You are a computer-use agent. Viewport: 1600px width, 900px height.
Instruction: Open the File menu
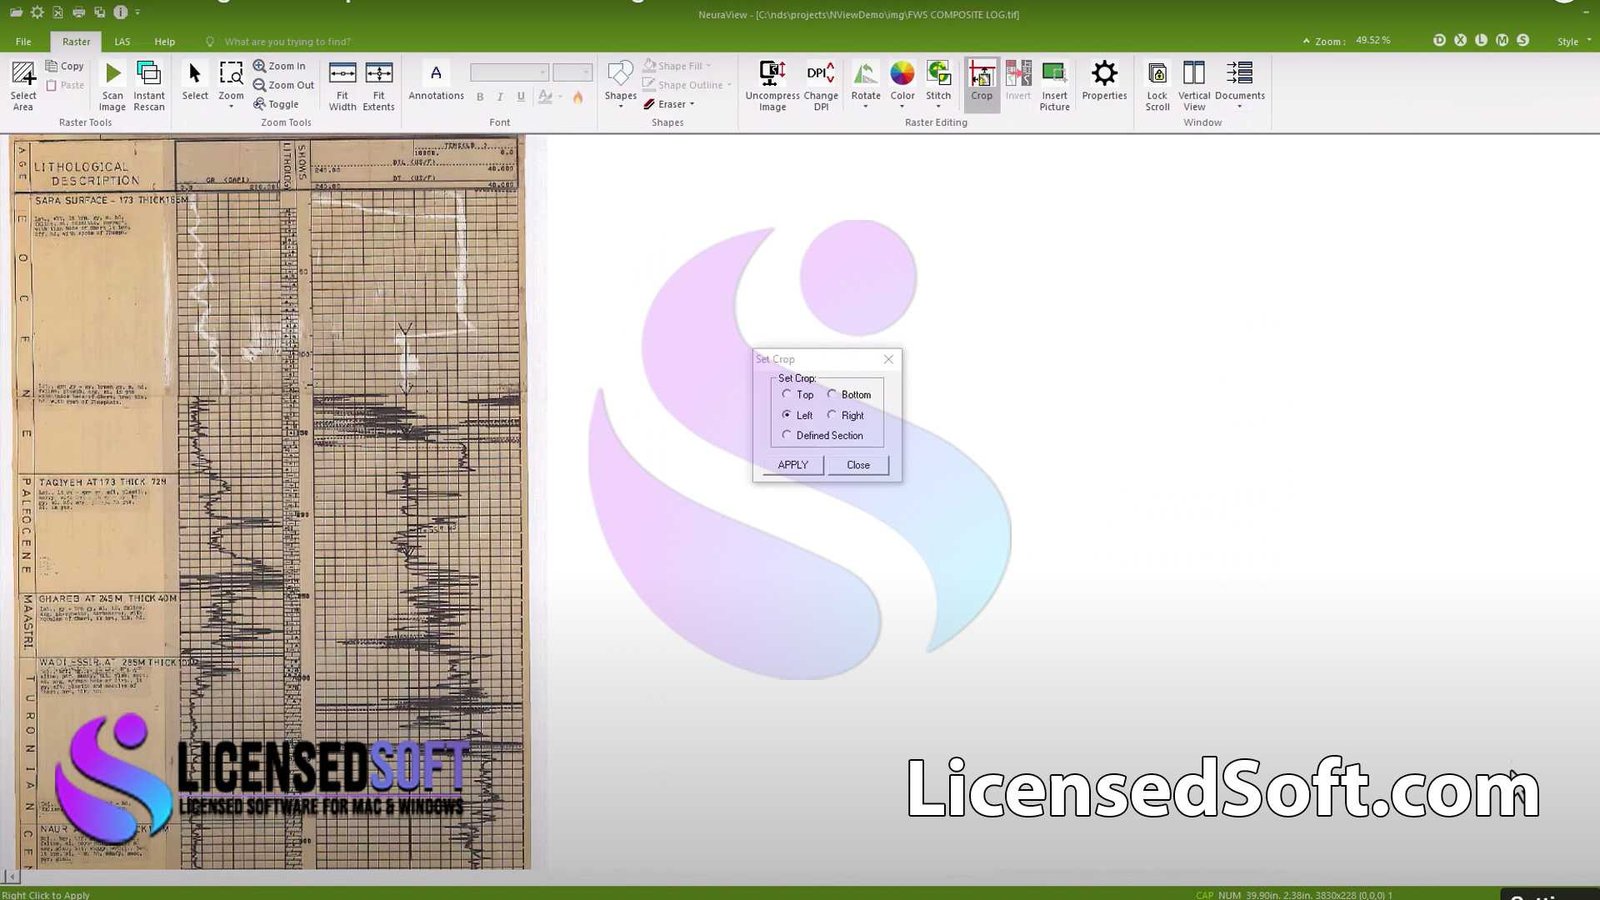pos(23,41)
